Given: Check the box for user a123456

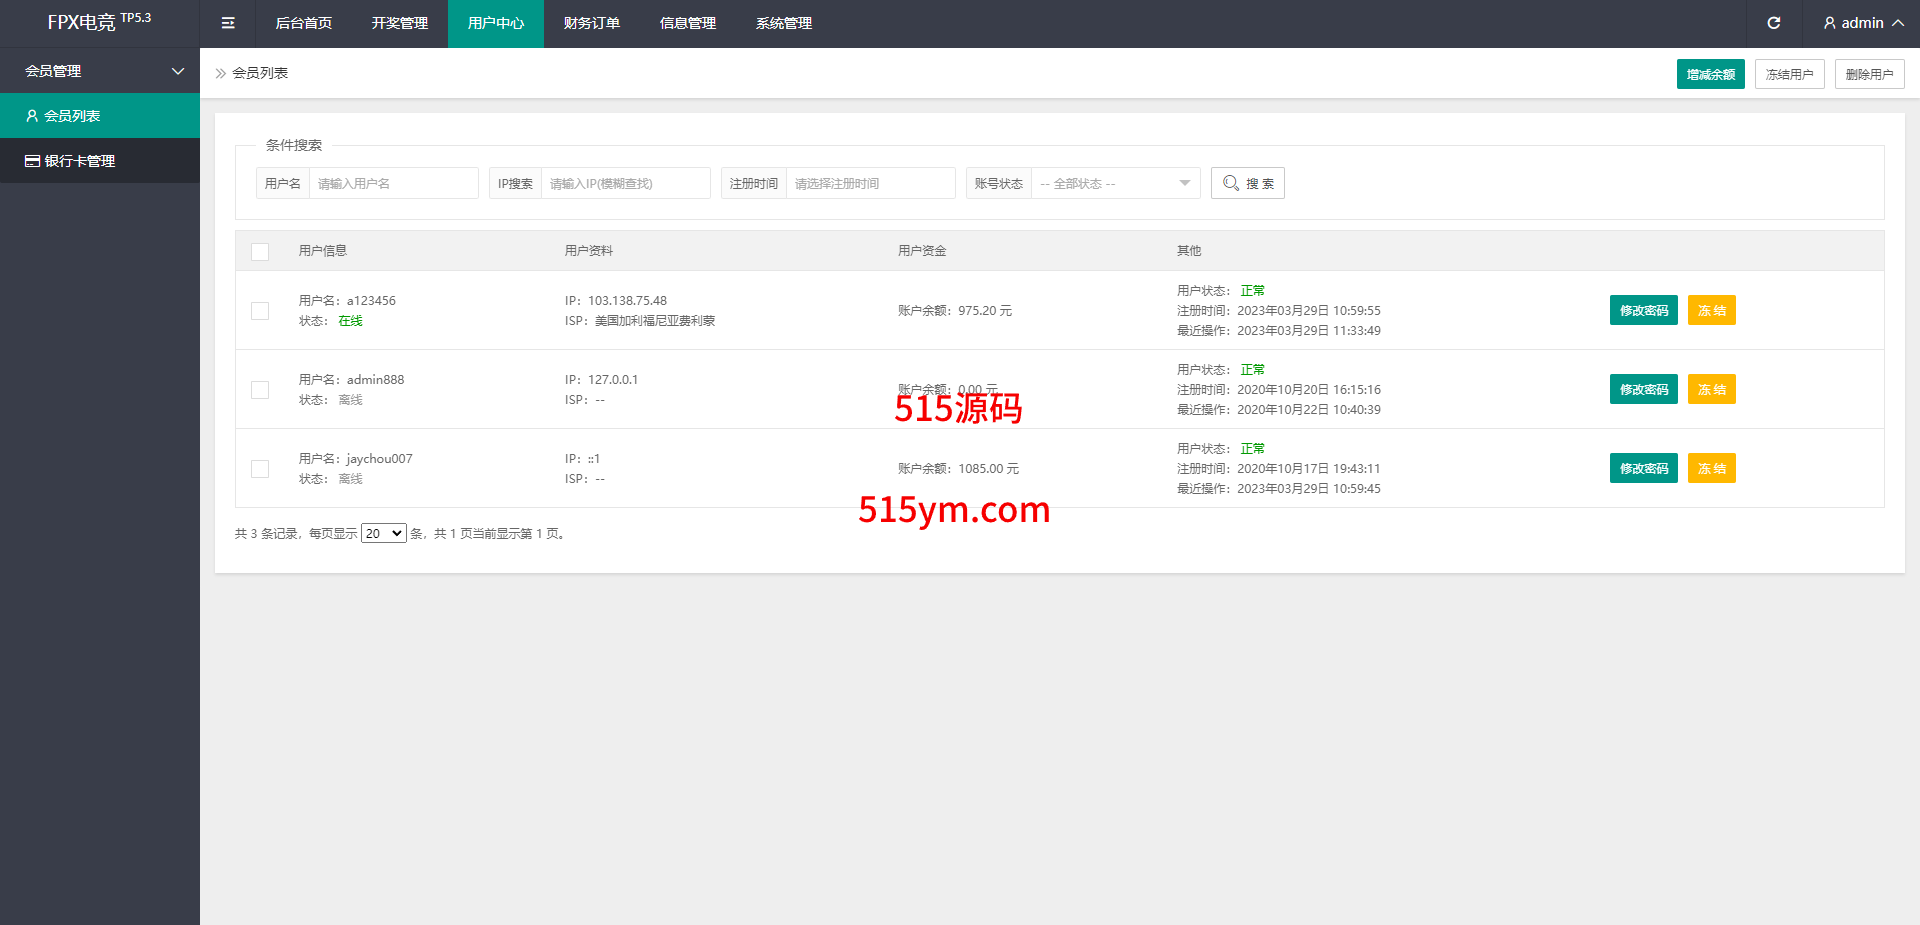Looking at the screenshot, I should pos(260,311).
